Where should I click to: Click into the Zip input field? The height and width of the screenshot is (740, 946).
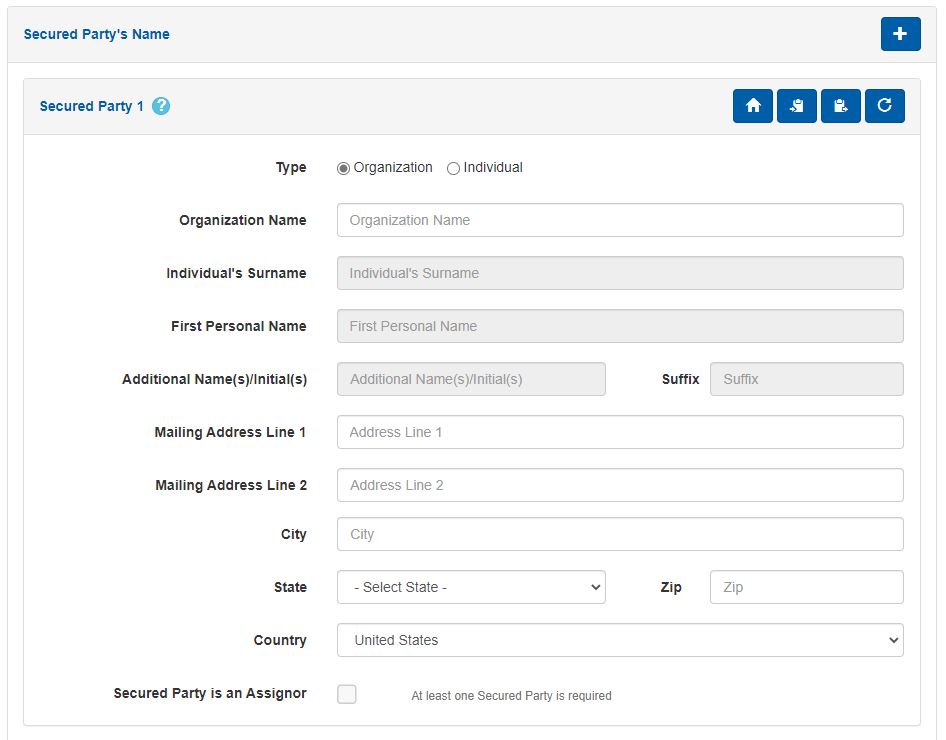click(x=807, y=587)
